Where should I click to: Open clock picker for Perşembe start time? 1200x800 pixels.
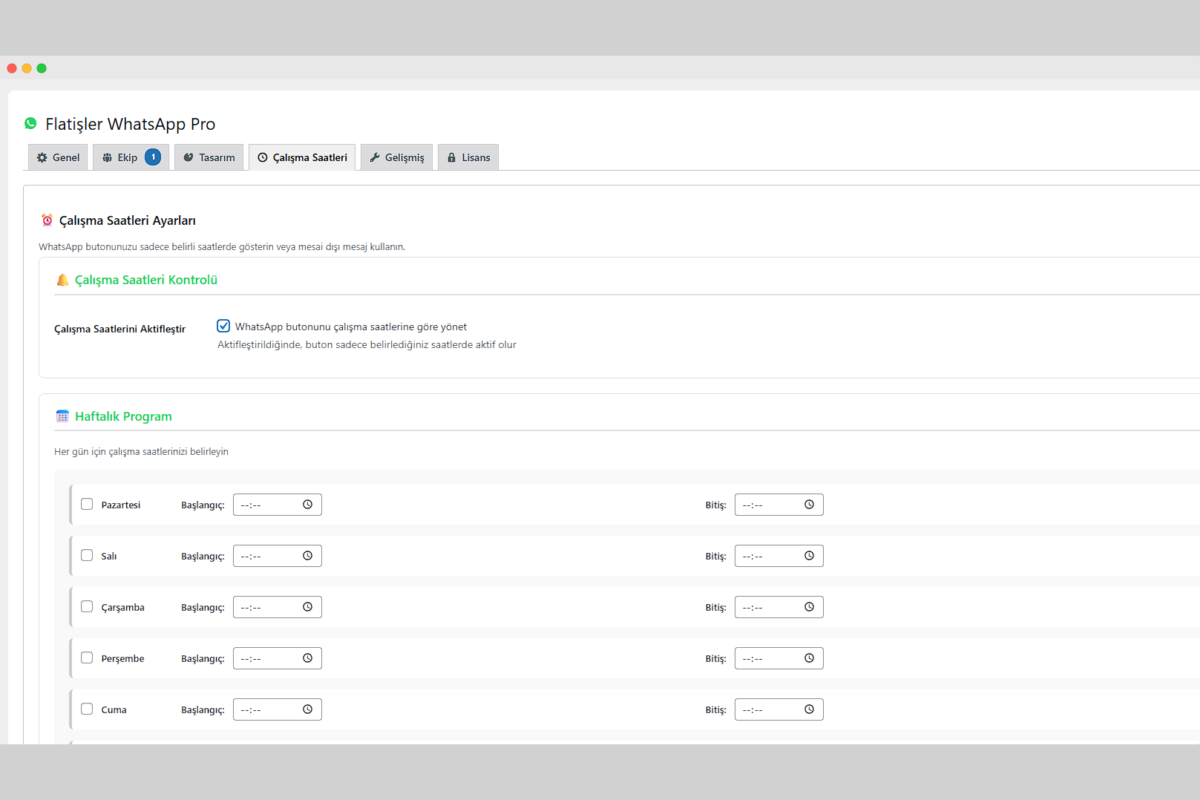(308, 658)
